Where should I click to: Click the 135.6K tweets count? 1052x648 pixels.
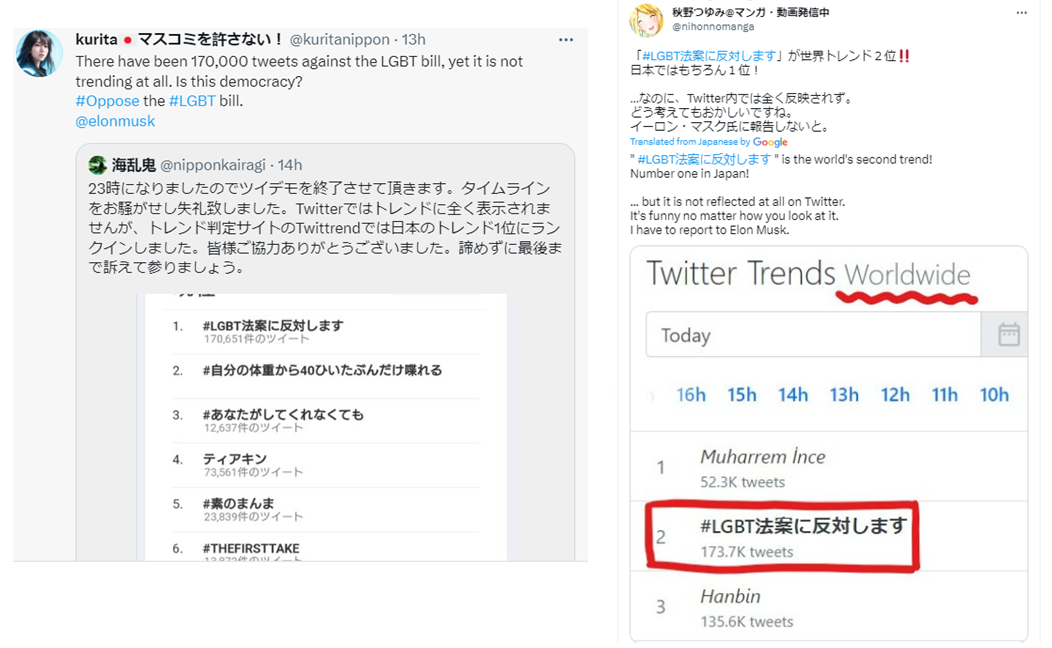pos(747,622)
